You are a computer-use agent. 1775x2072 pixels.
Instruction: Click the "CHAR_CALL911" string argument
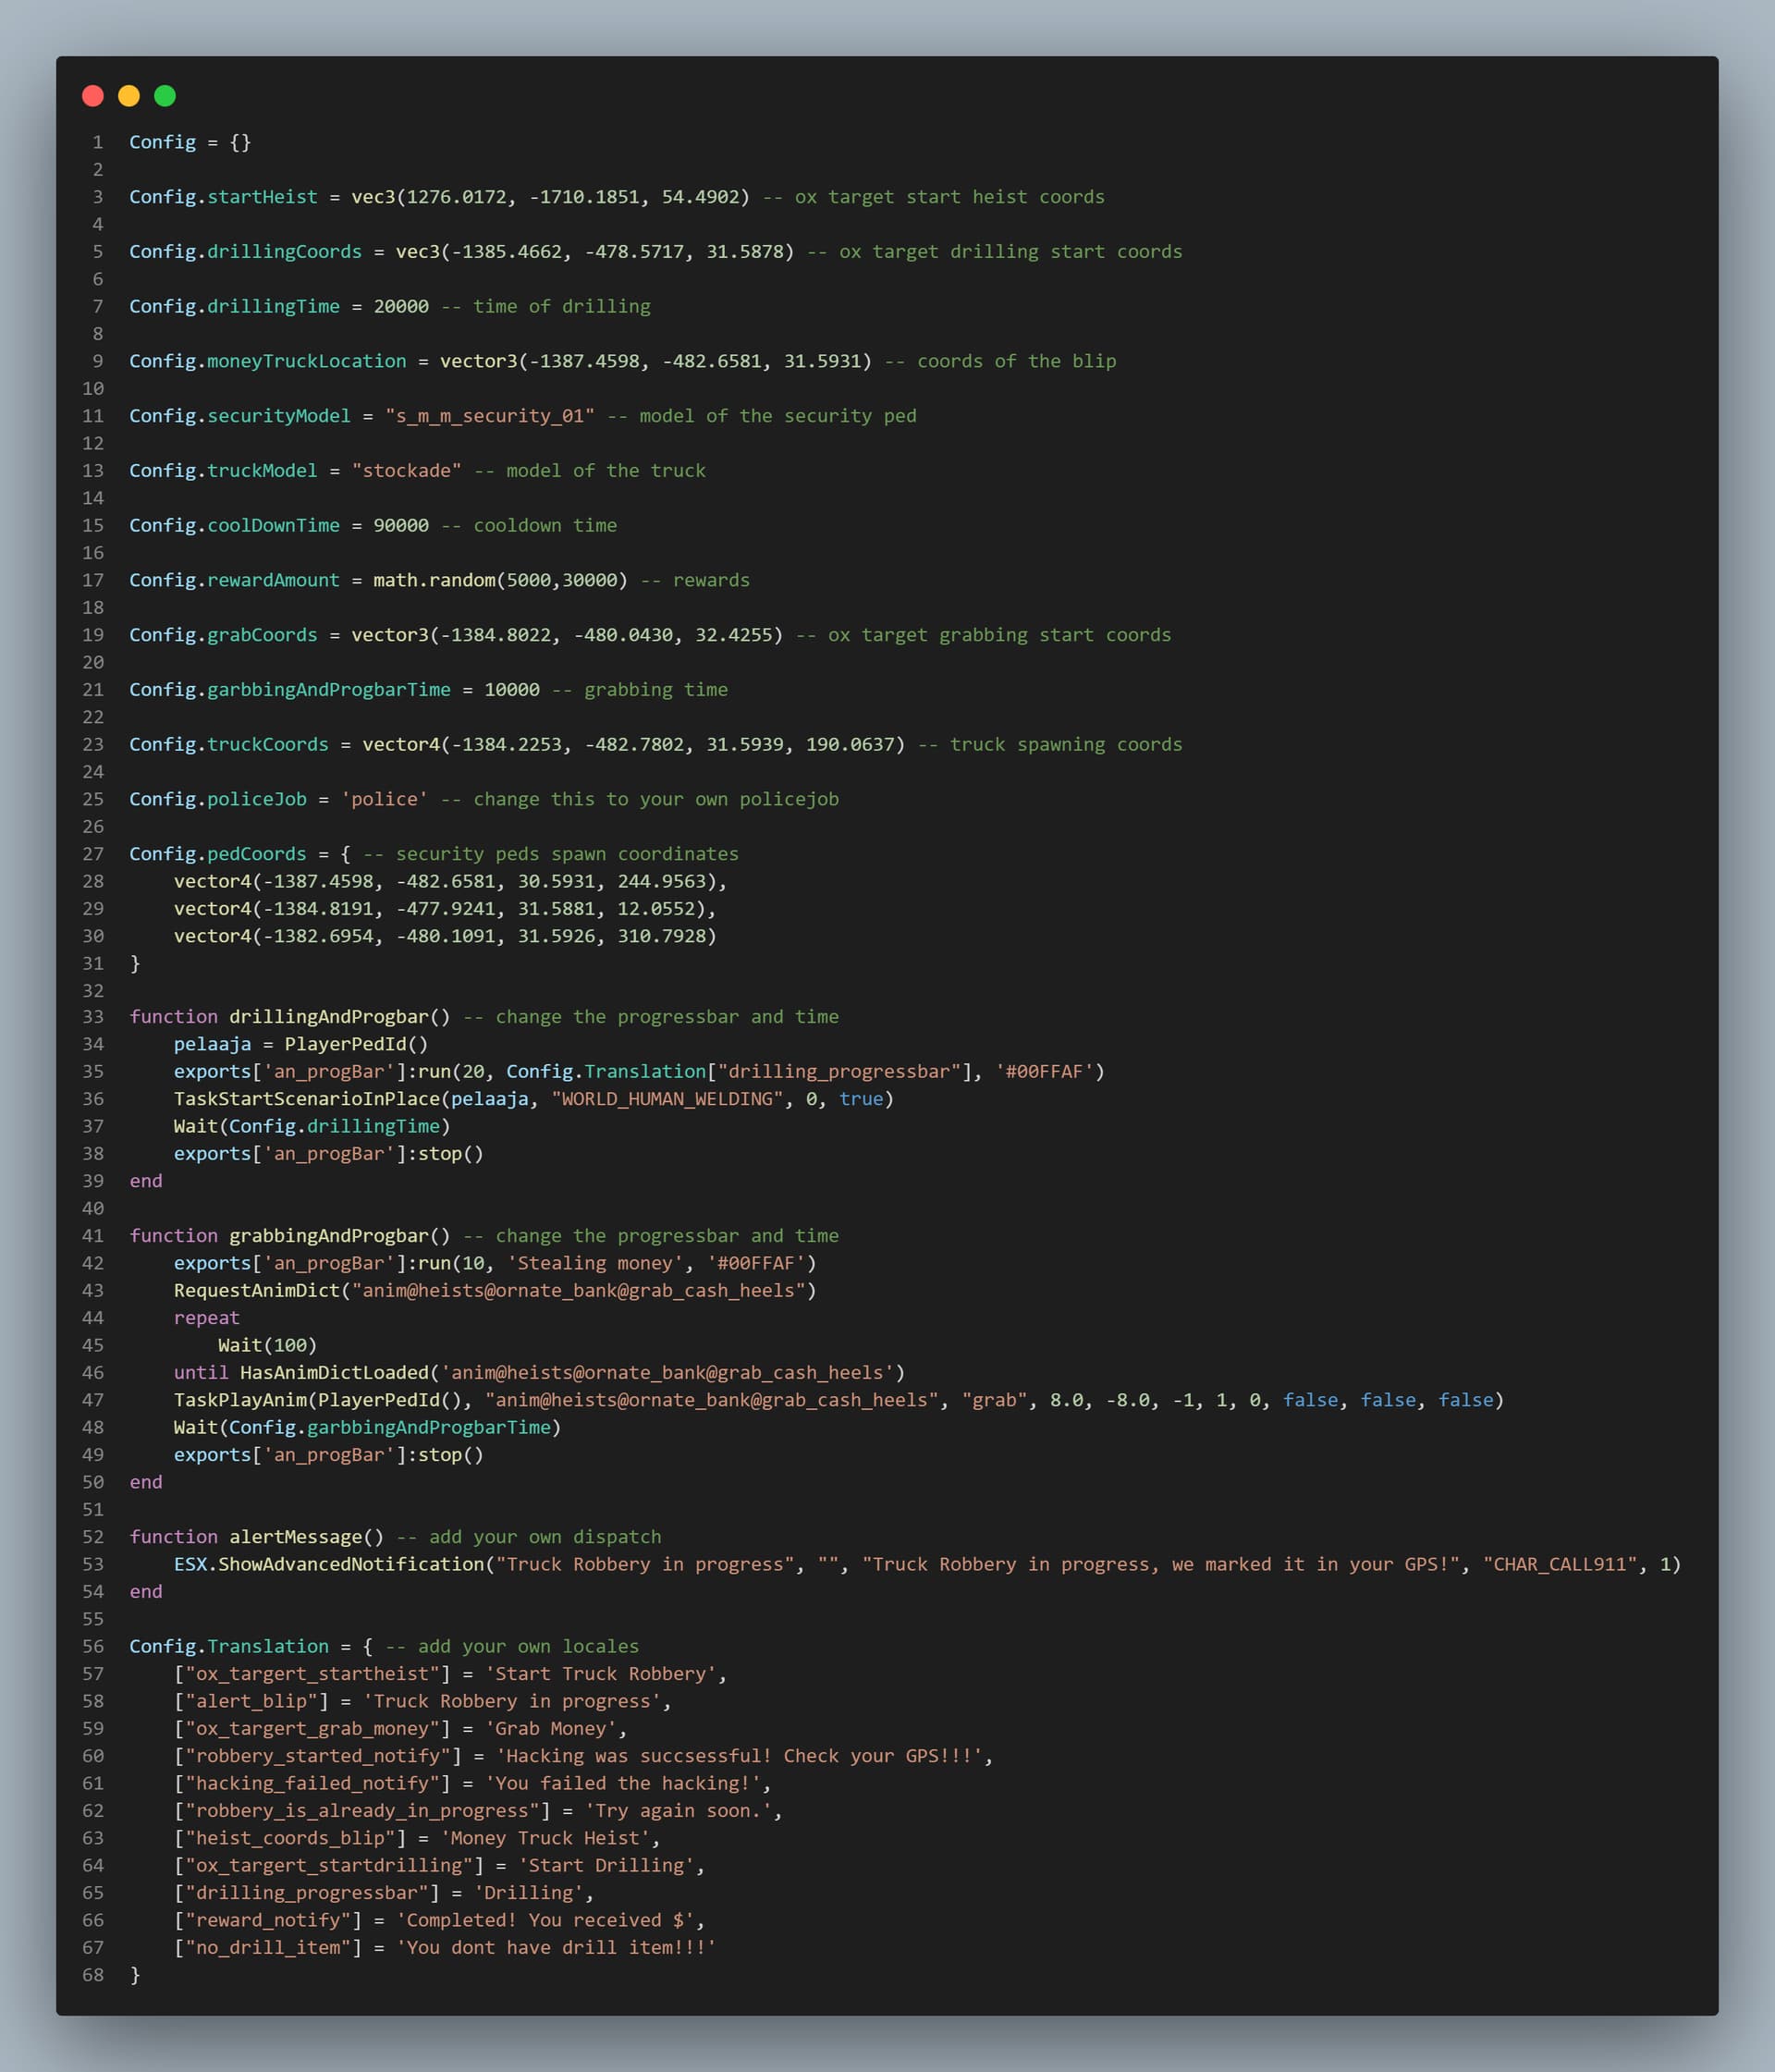point(1559,1564)
